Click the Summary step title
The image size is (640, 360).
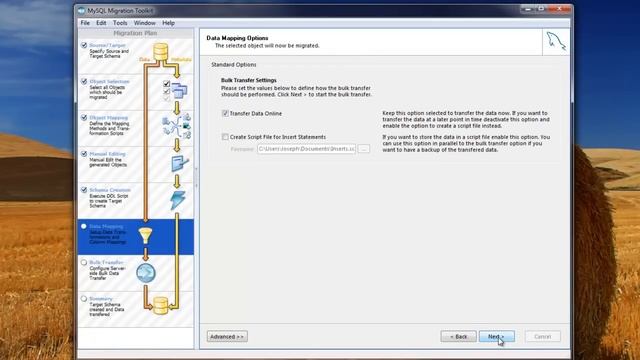[101, 299]
